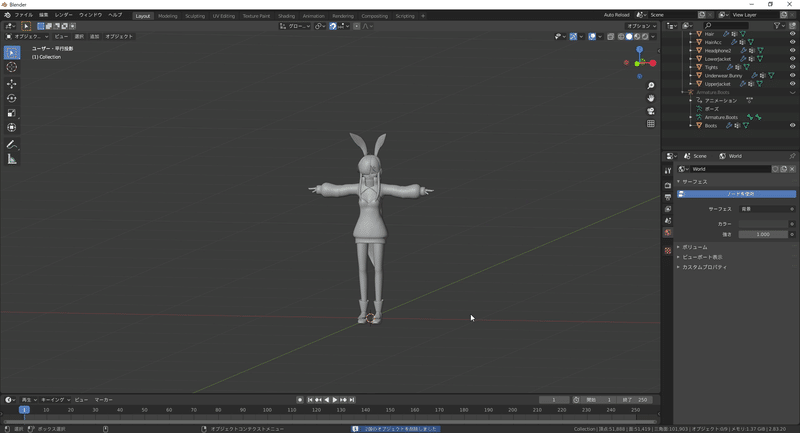
Task: Expand the ビューポート表示 panel
Action: click(700, 257)
